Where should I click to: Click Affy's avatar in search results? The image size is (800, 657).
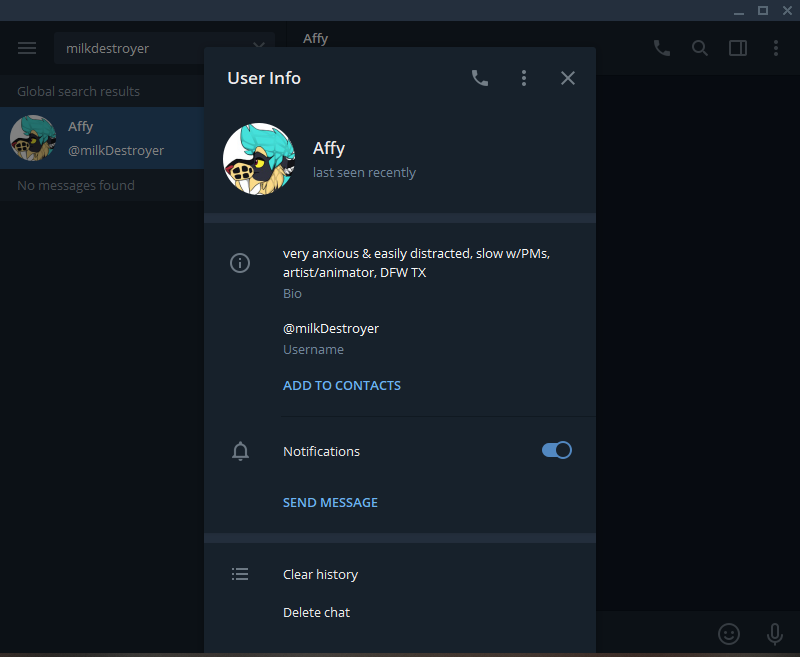pos(33,138)
